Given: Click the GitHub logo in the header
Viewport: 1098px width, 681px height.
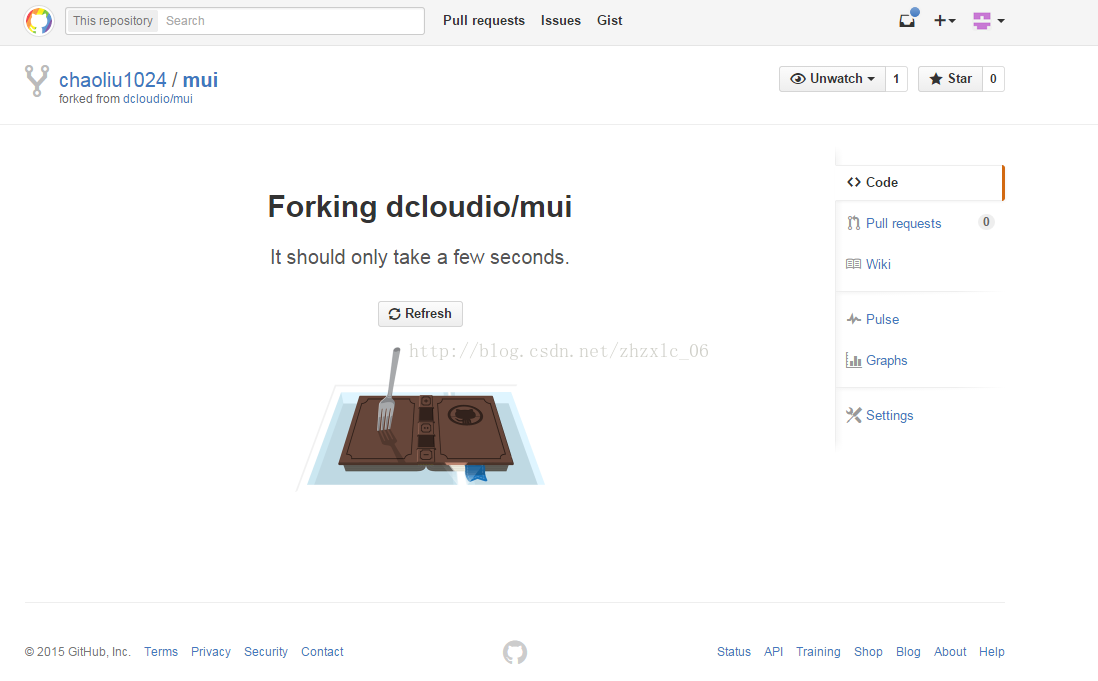Looking at the screenshot, I should point(39,21).
